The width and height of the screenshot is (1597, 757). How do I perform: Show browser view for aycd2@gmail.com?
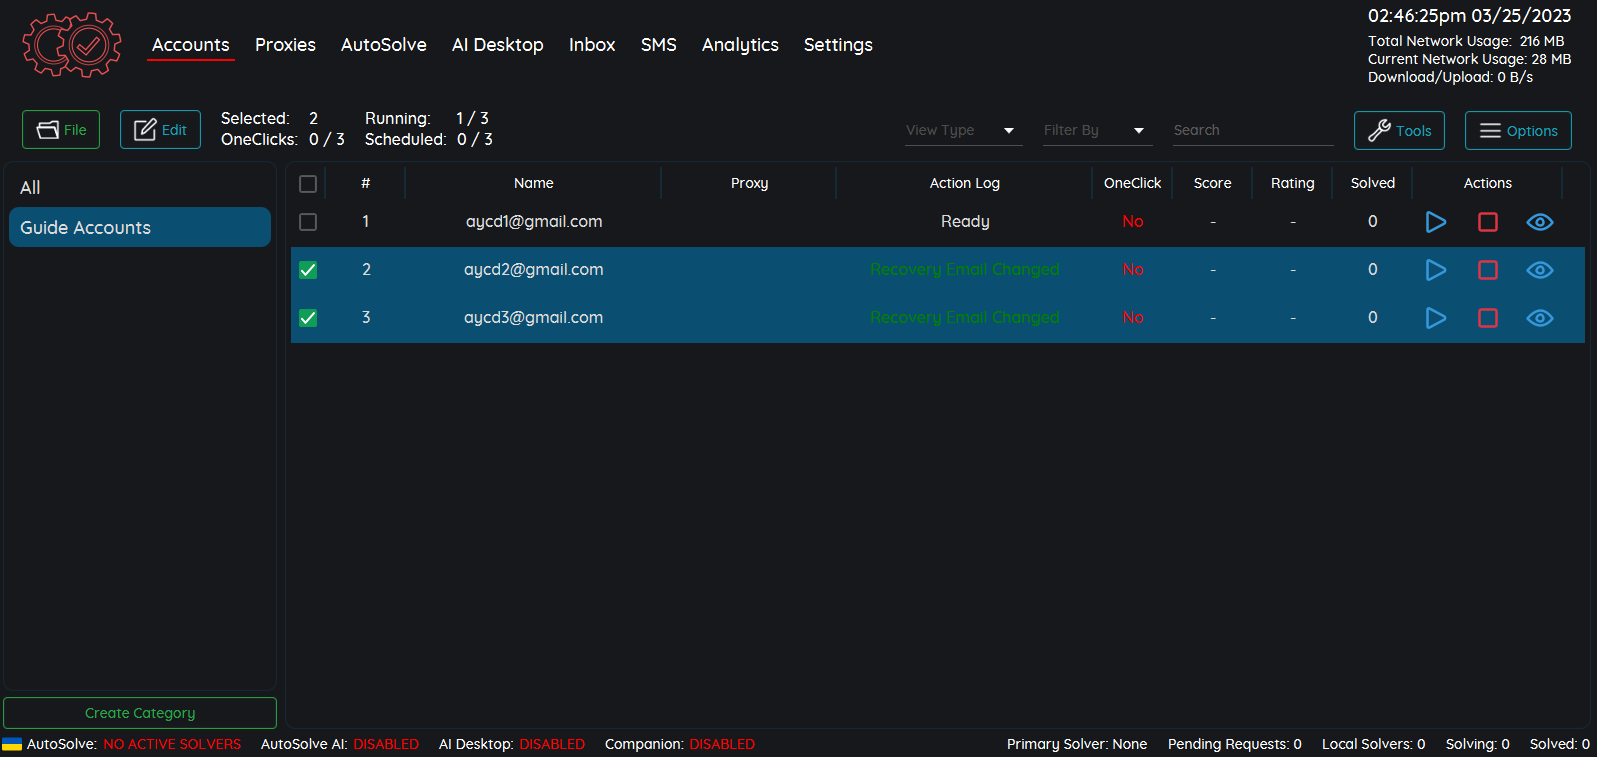[1539, 270]
